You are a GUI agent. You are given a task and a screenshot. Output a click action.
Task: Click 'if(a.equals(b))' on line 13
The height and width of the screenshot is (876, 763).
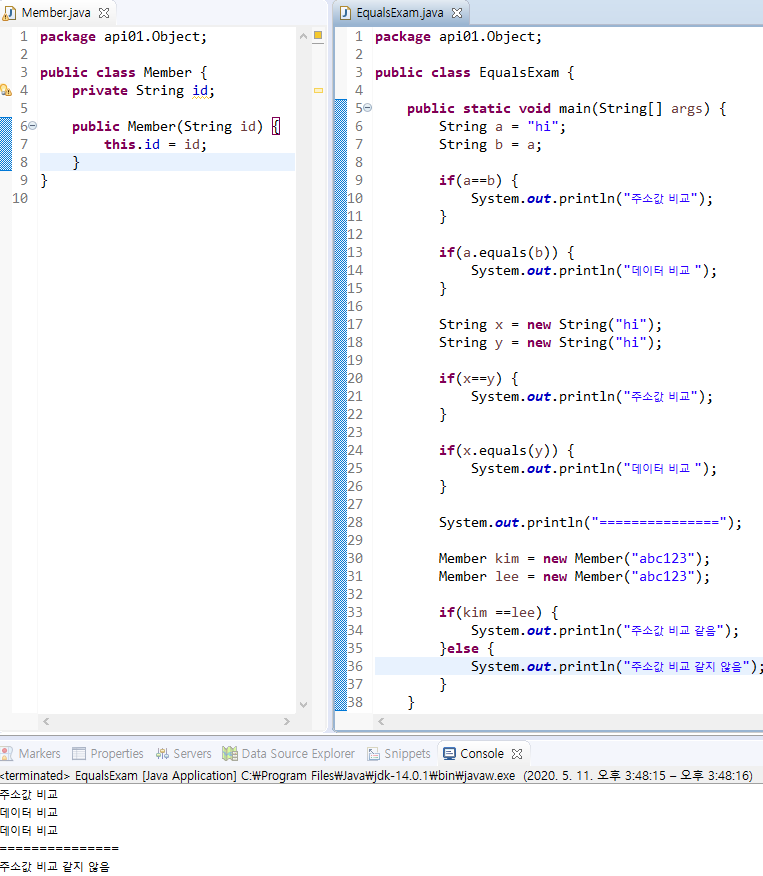pyautogui.click(x=498, y=253)
